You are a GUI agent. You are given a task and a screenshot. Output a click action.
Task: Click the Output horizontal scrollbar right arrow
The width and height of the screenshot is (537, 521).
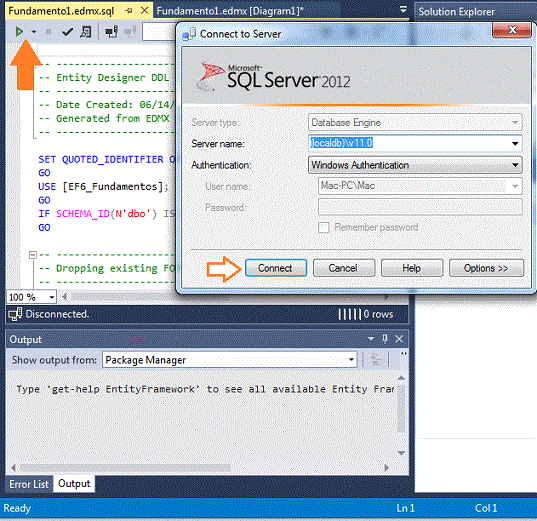387,468
